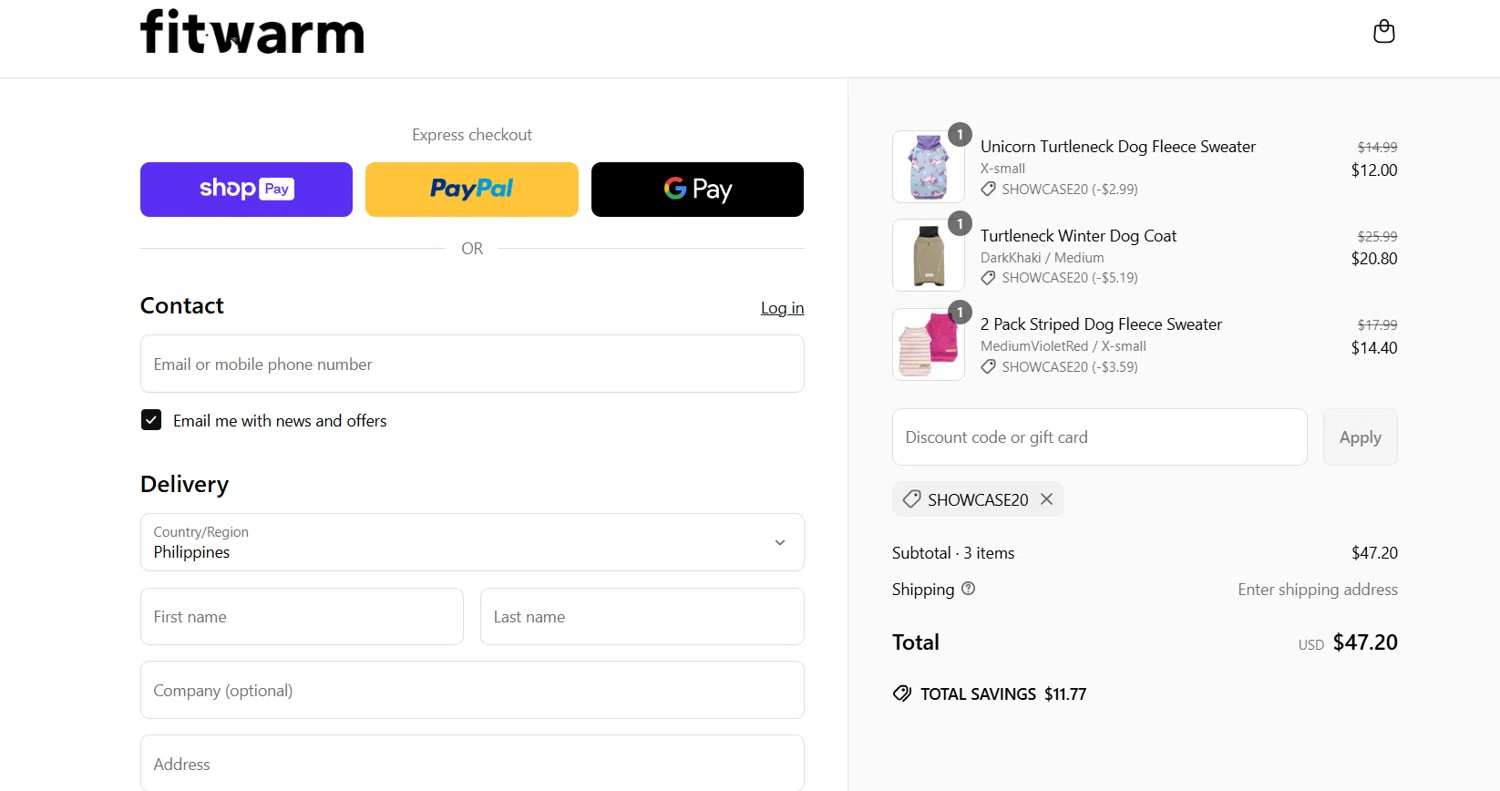
Task: Pay with PayPal express checkout
Action: coord(472,189)
